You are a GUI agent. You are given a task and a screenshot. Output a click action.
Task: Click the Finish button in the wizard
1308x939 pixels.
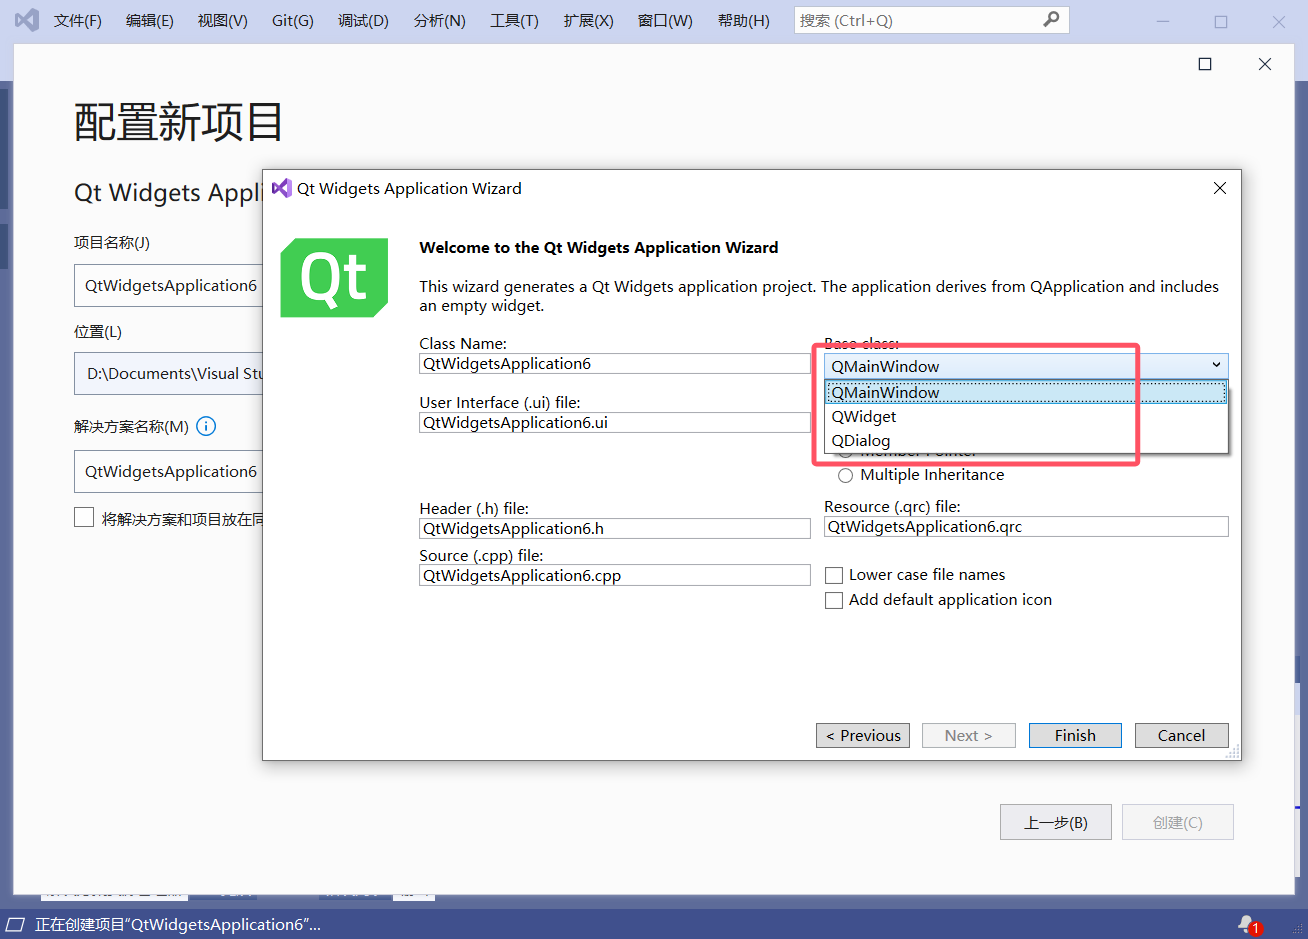(1075, 735)
